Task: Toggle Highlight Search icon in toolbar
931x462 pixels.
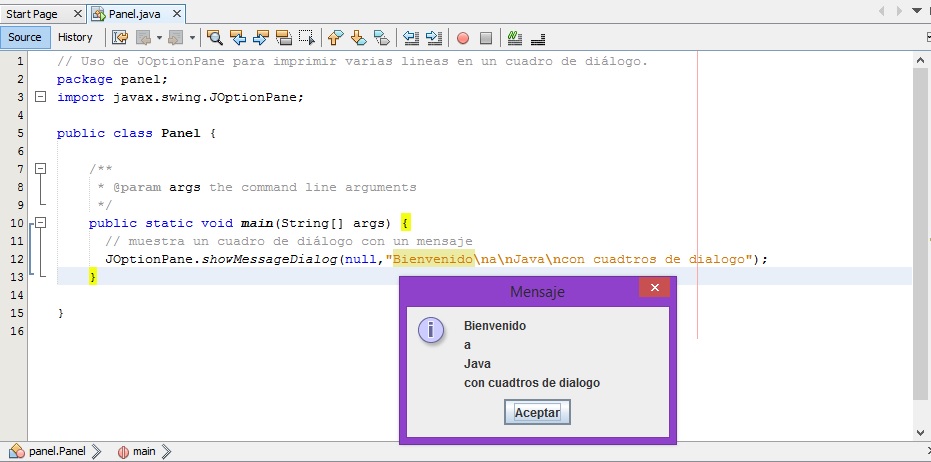Action: 285,38
